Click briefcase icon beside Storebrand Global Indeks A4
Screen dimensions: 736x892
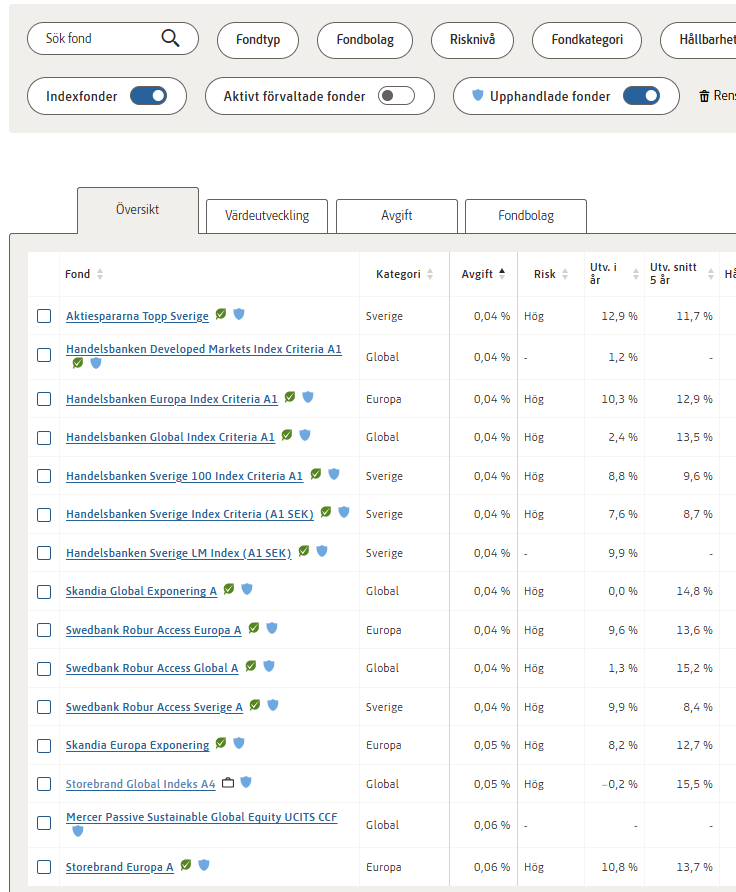click(228, 783)
